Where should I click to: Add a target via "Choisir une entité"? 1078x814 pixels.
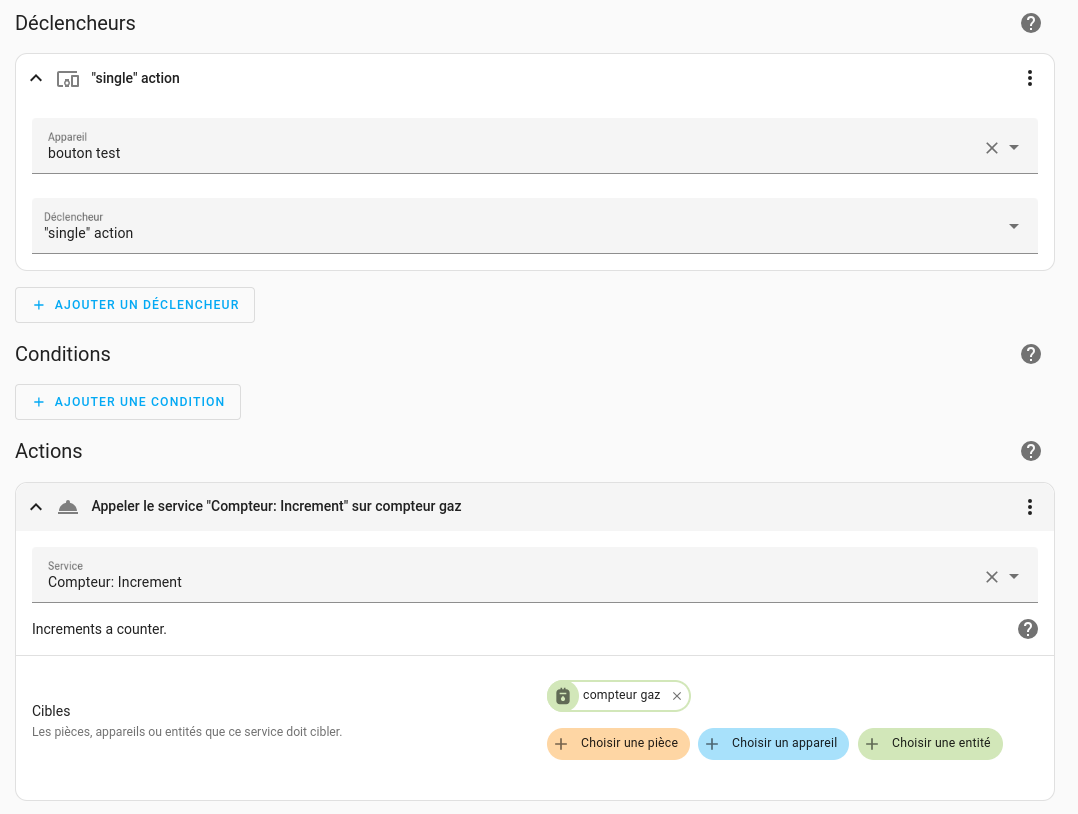(x=930, y=744)
